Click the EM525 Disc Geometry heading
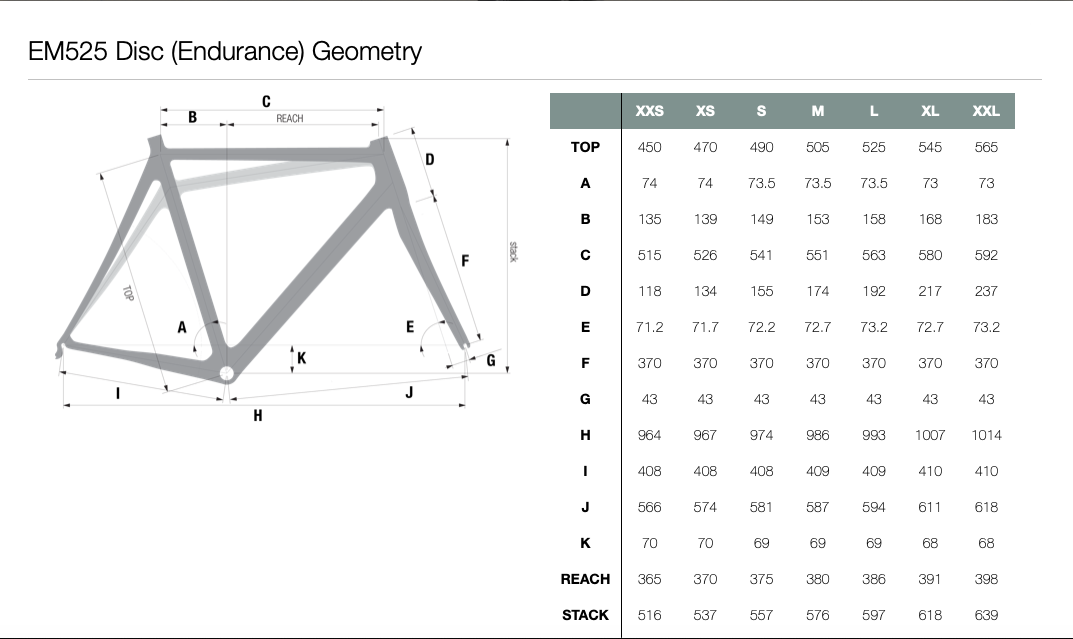Viewport: 1073px width, 639px height. click(225, 51)
